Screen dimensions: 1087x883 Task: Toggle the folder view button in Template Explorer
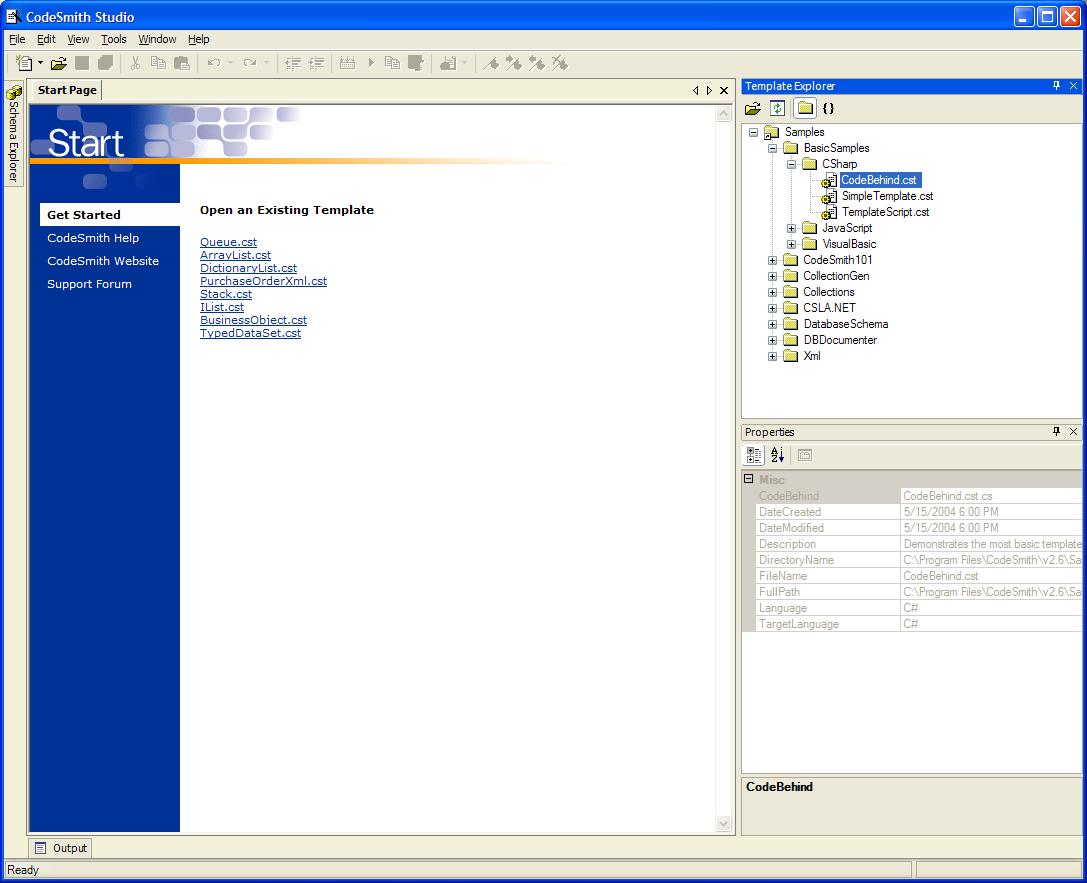[805, 108]
